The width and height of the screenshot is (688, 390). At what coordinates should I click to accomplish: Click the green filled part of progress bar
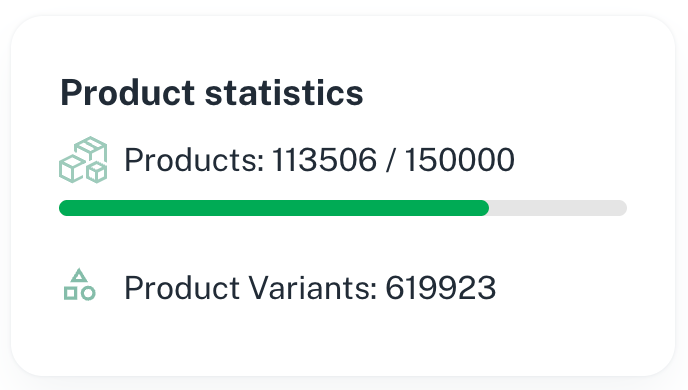[x=274, y=208]
